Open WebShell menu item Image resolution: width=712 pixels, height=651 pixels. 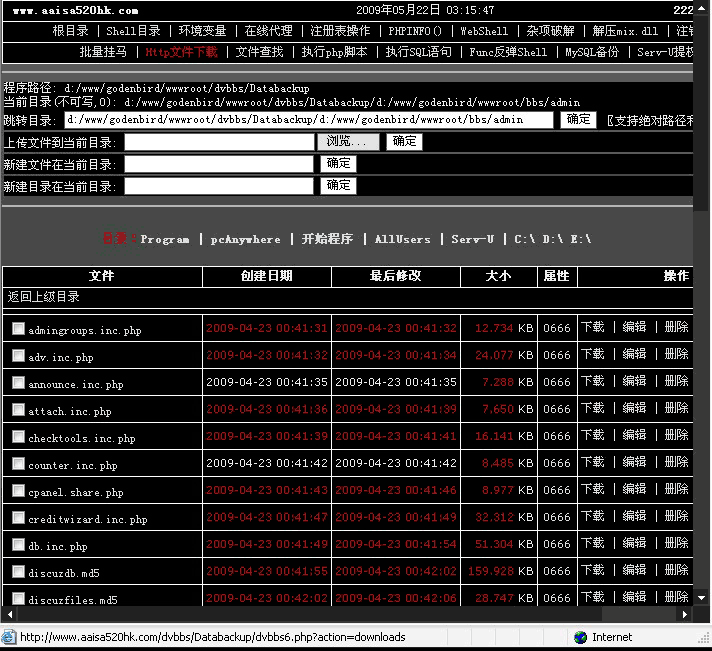click(x=484, y=31)
